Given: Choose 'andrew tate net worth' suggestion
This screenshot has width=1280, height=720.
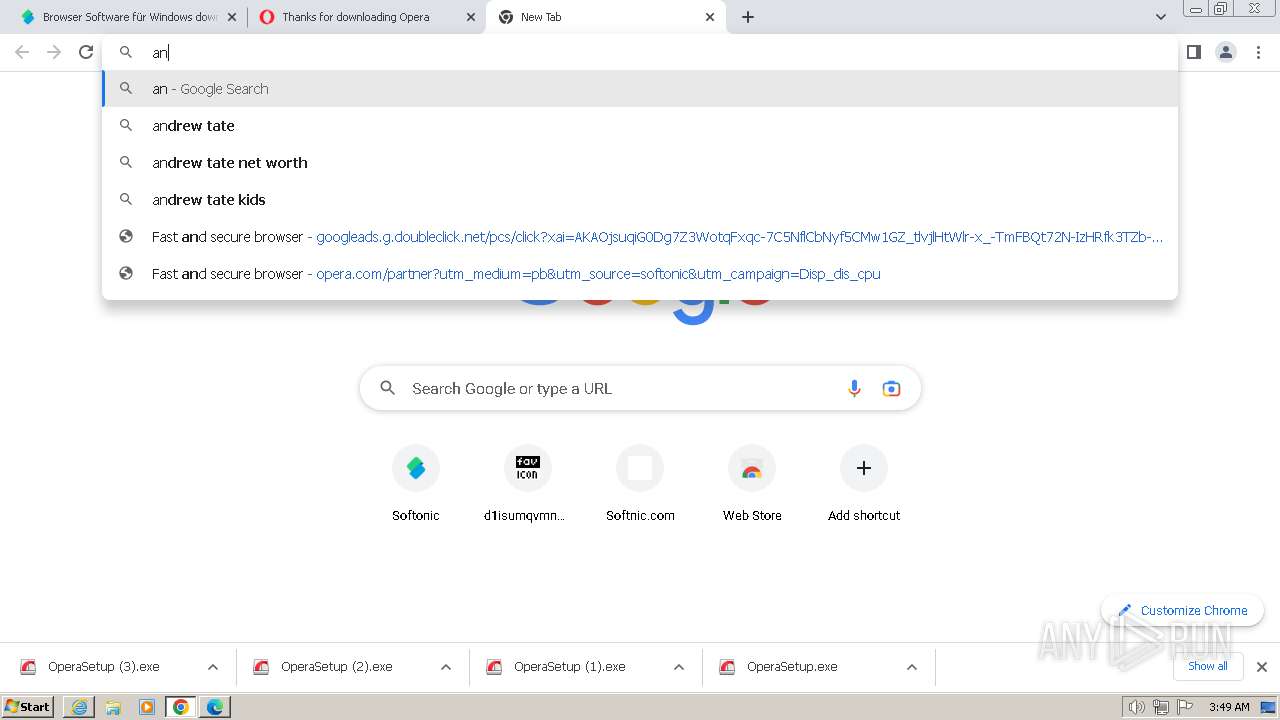Looking at the screenshot, I should [640, 163].
